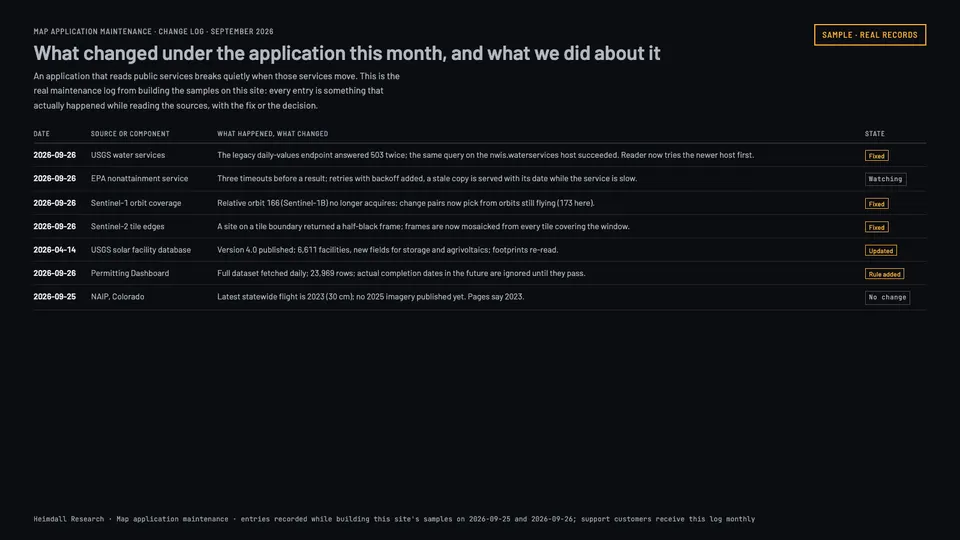Click the Watching badge for EPA nonattainment
The image size is (960, 540).
coord(885,179)
